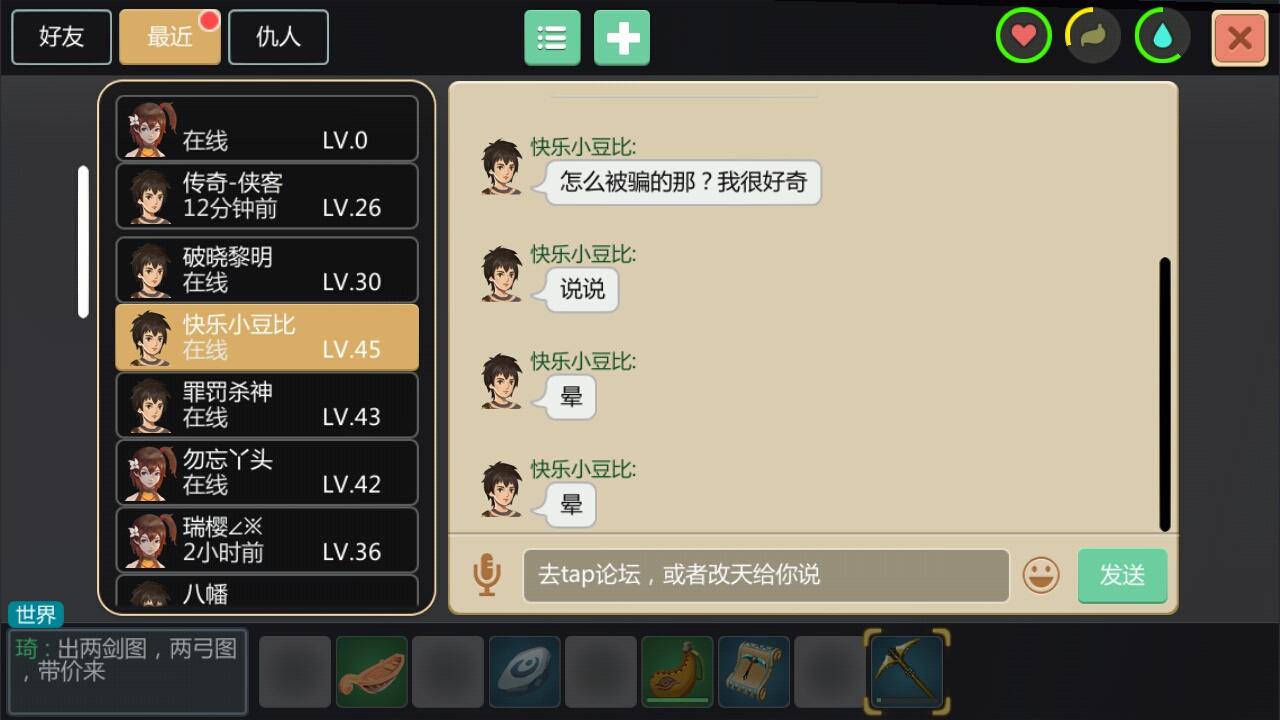This screenshot has height=720, width=1280.
Task: Switch to the 仇人 tab
Action: coord(278,37)
